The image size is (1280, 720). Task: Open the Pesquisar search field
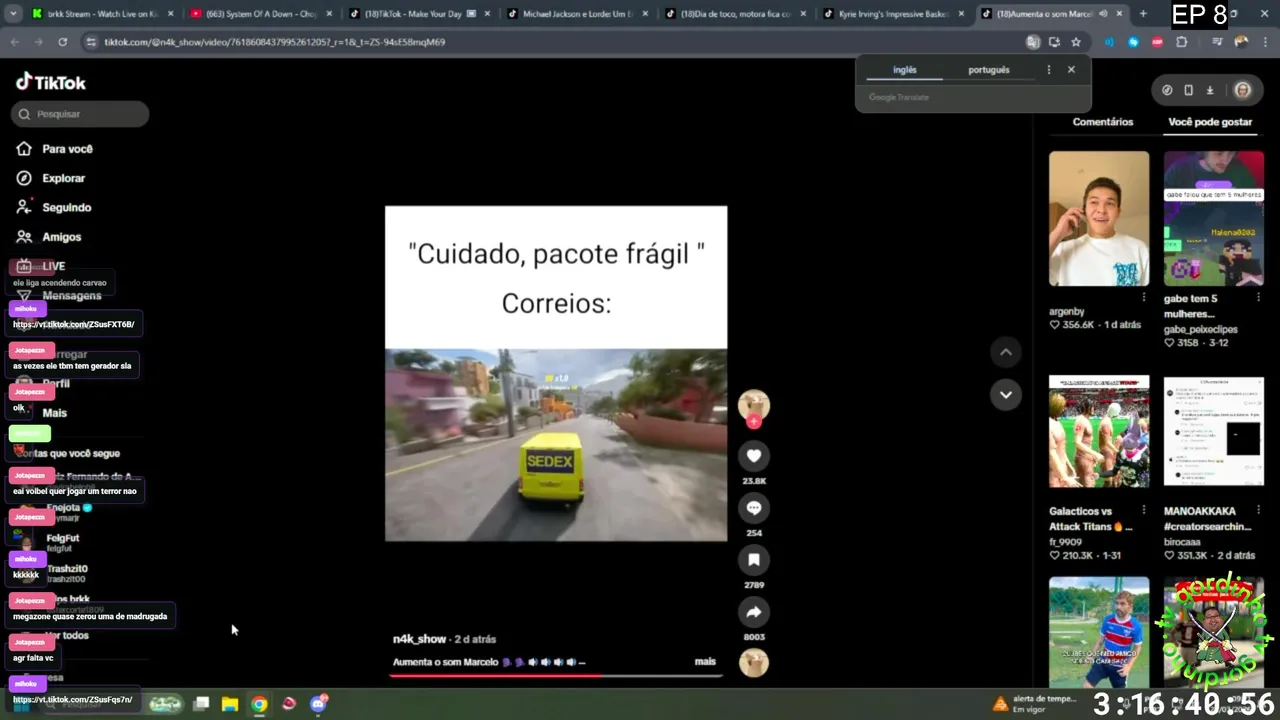pos(80,114)
